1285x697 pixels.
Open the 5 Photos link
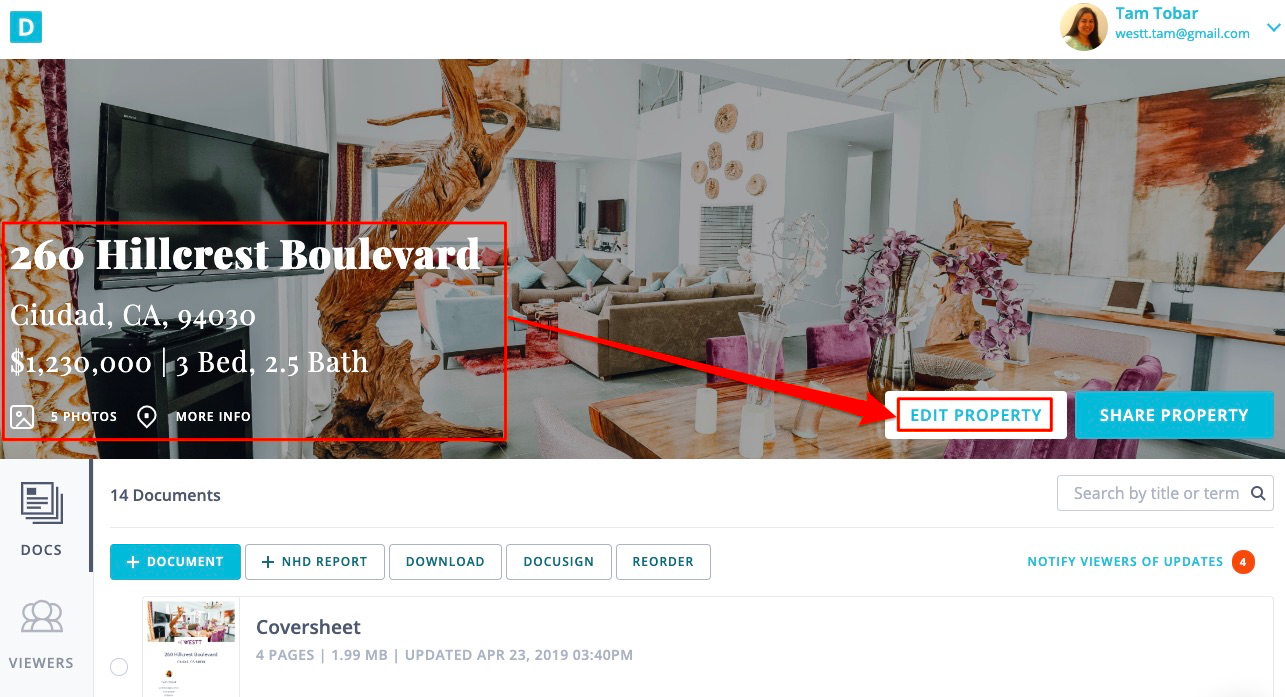tap(84, 417)
